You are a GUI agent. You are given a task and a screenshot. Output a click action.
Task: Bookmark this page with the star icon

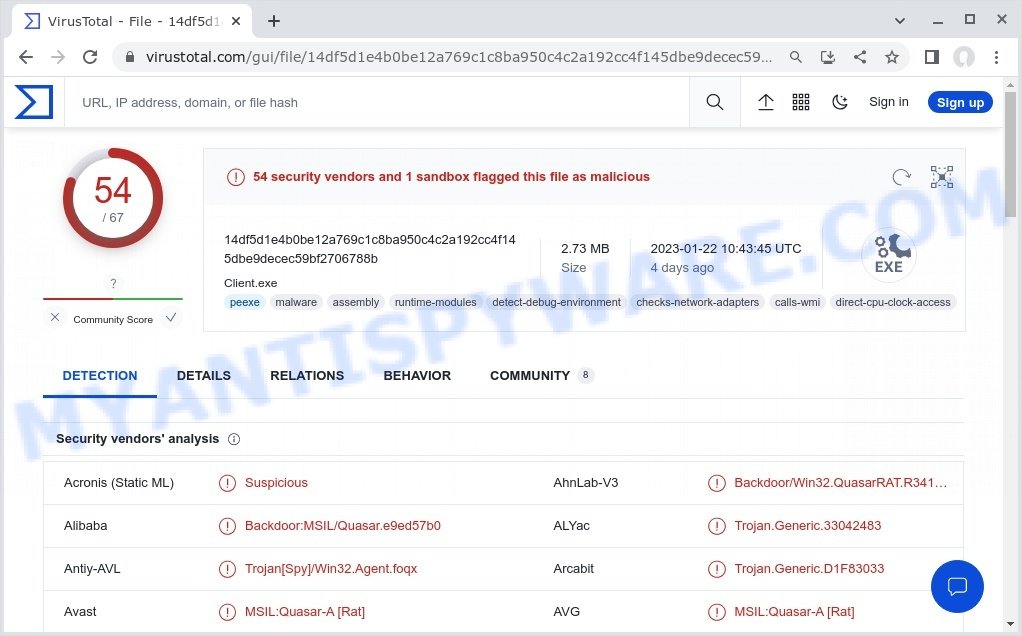coord(892,57)
